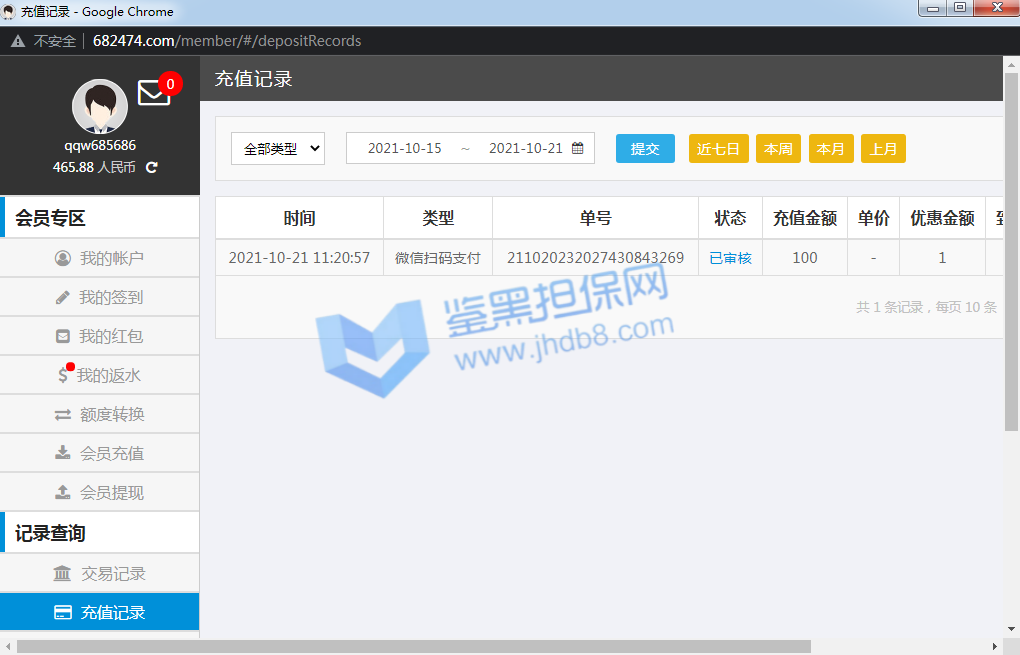Image resolution: width=1020 pixels, height=655 pixels.
Task: Click the balance refresh icon
Action: tap(152, 167)
